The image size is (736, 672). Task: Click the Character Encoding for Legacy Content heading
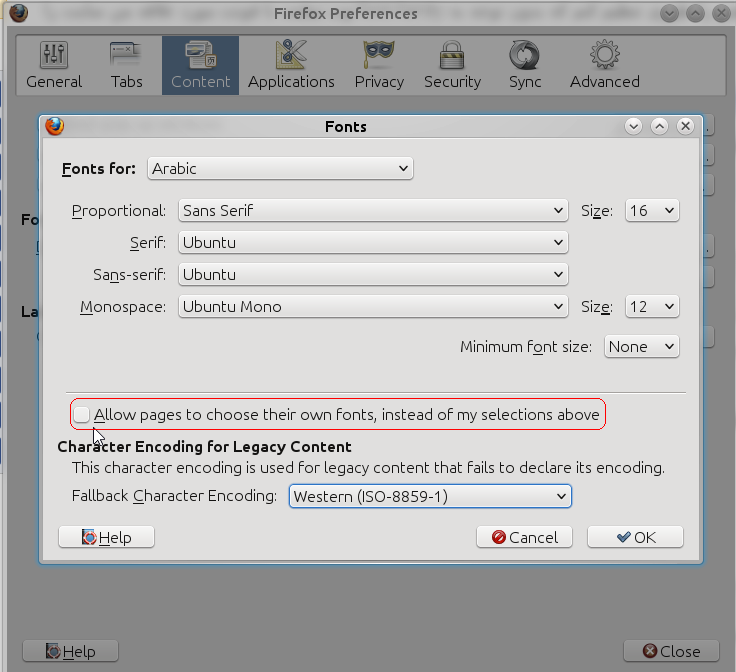coord(204,446)
